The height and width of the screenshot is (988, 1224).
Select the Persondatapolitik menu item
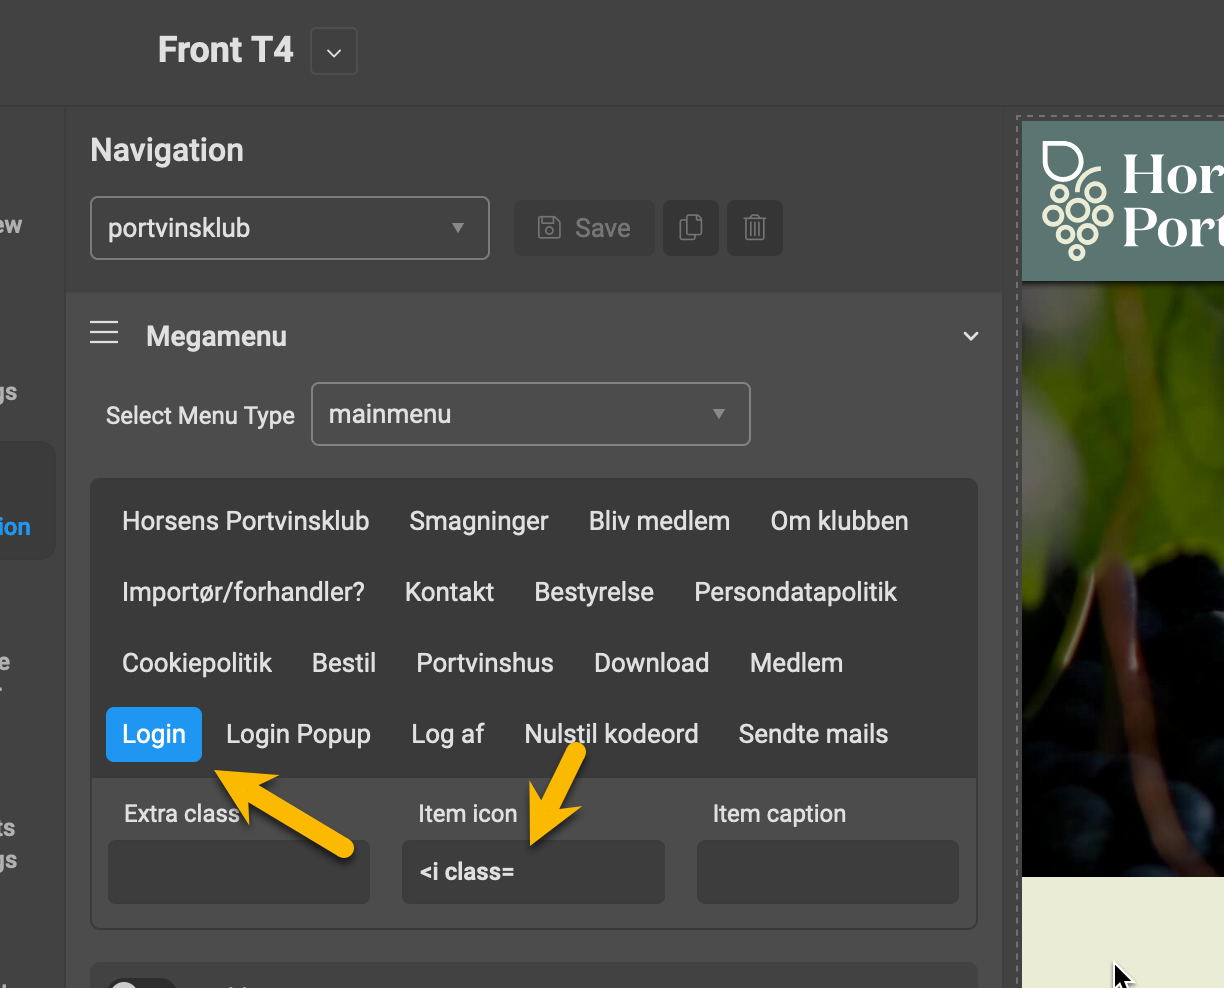coord(795,592)
